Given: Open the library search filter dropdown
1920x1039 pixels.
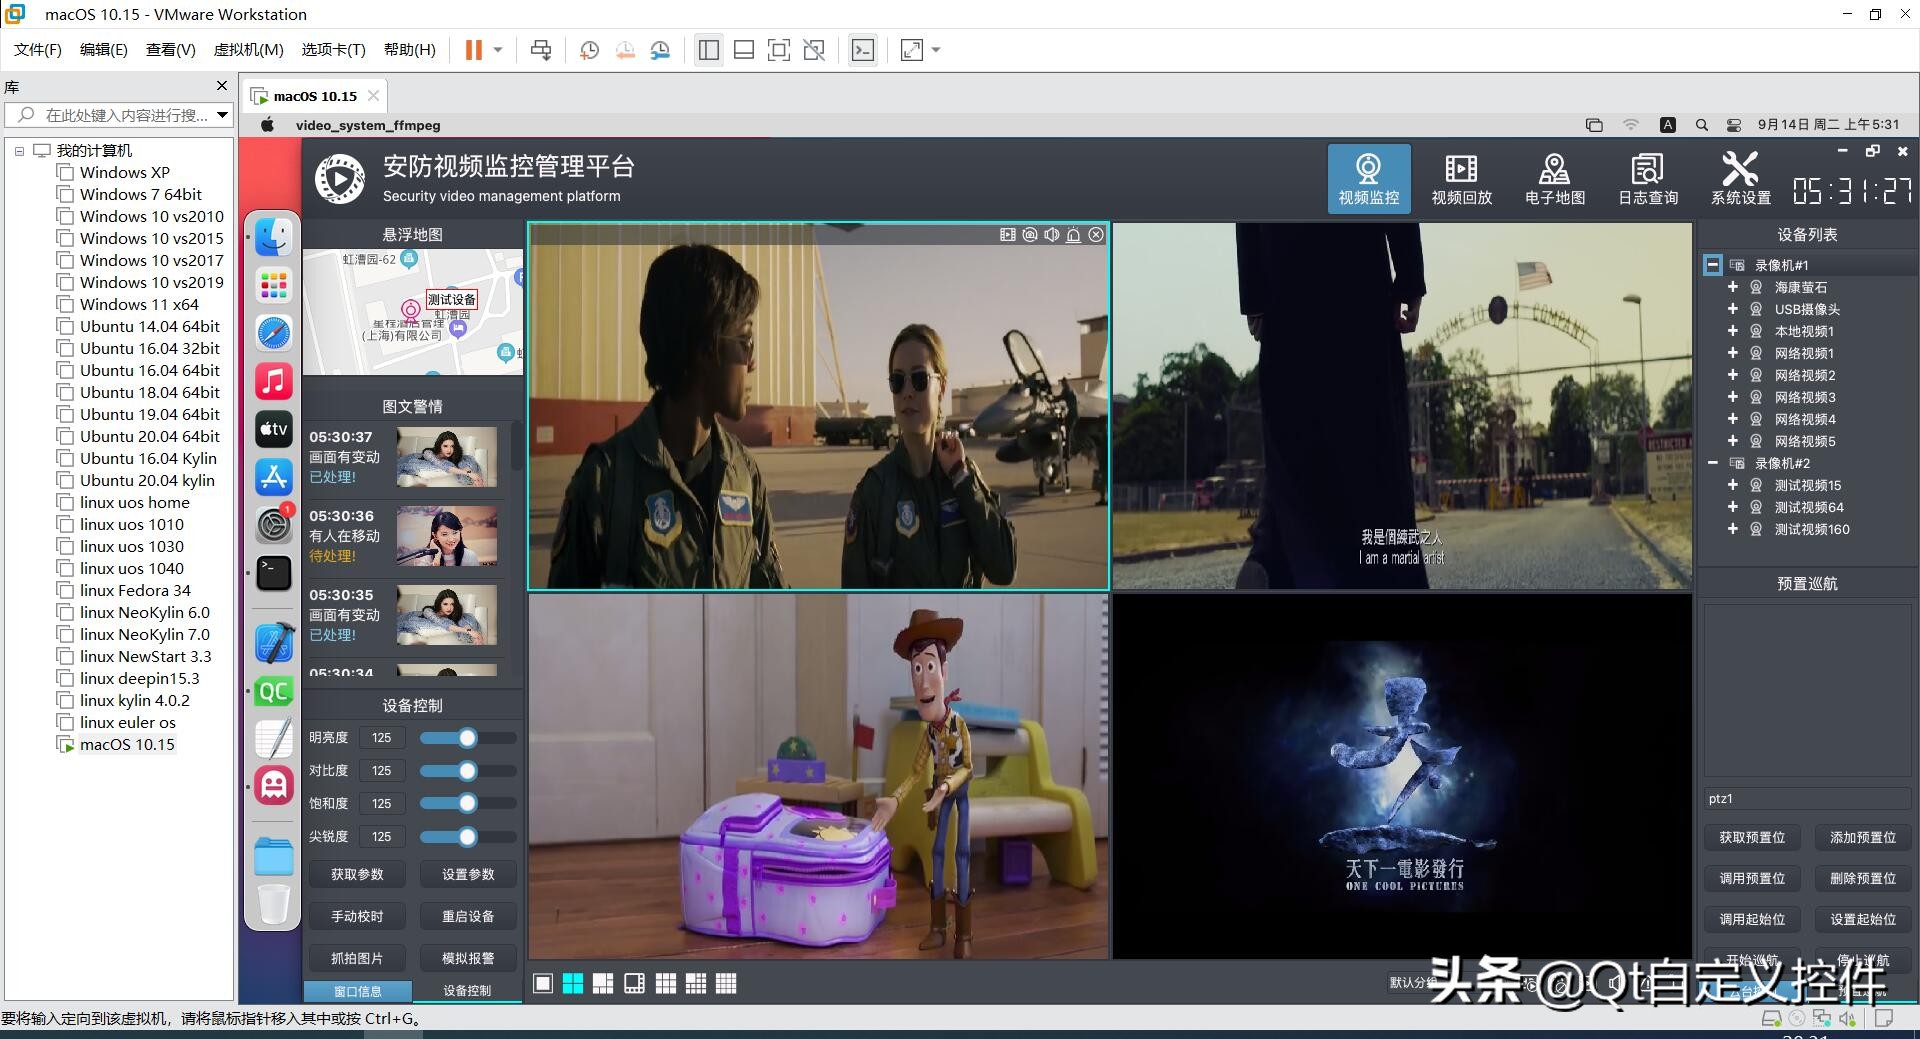Looking at the screenshot, I should [x=222, y=115].
